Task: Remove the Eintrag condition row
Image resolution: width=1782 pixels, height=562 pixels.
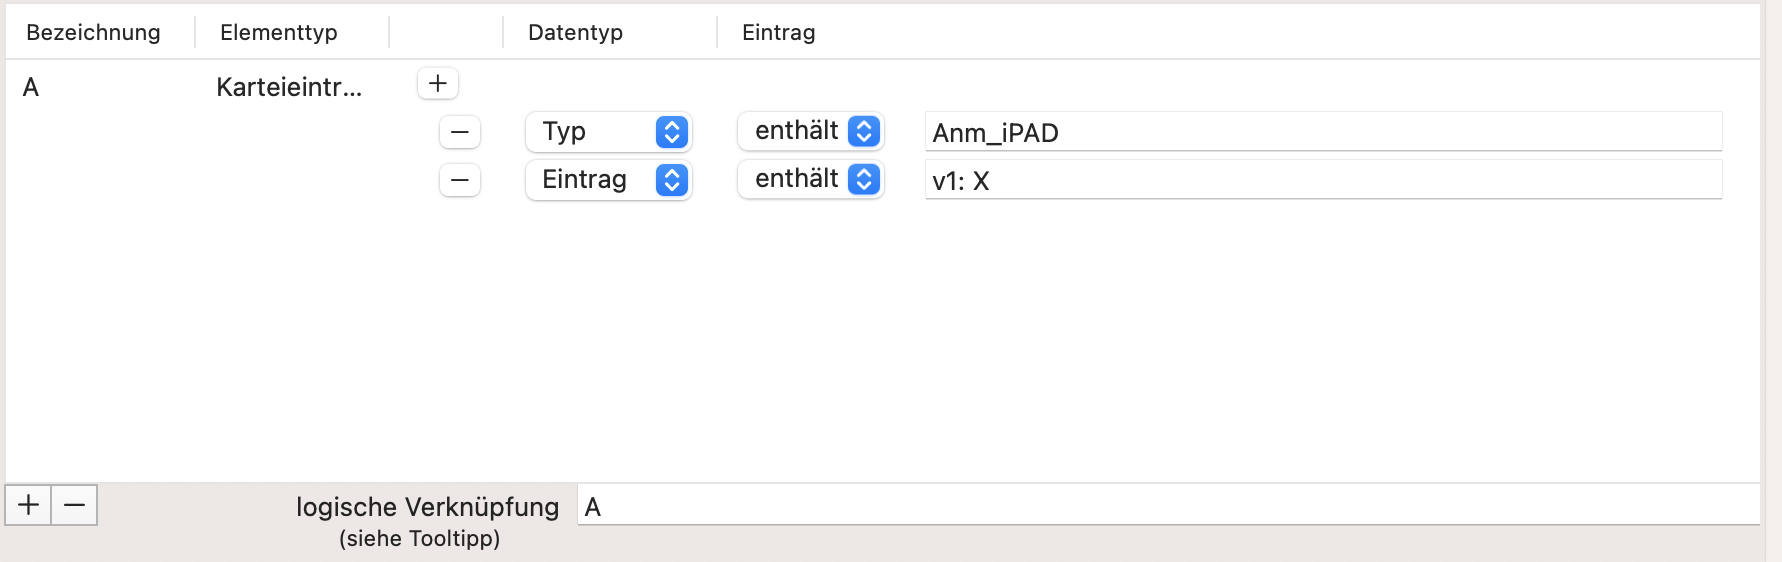Action: (x=460, y=180)
